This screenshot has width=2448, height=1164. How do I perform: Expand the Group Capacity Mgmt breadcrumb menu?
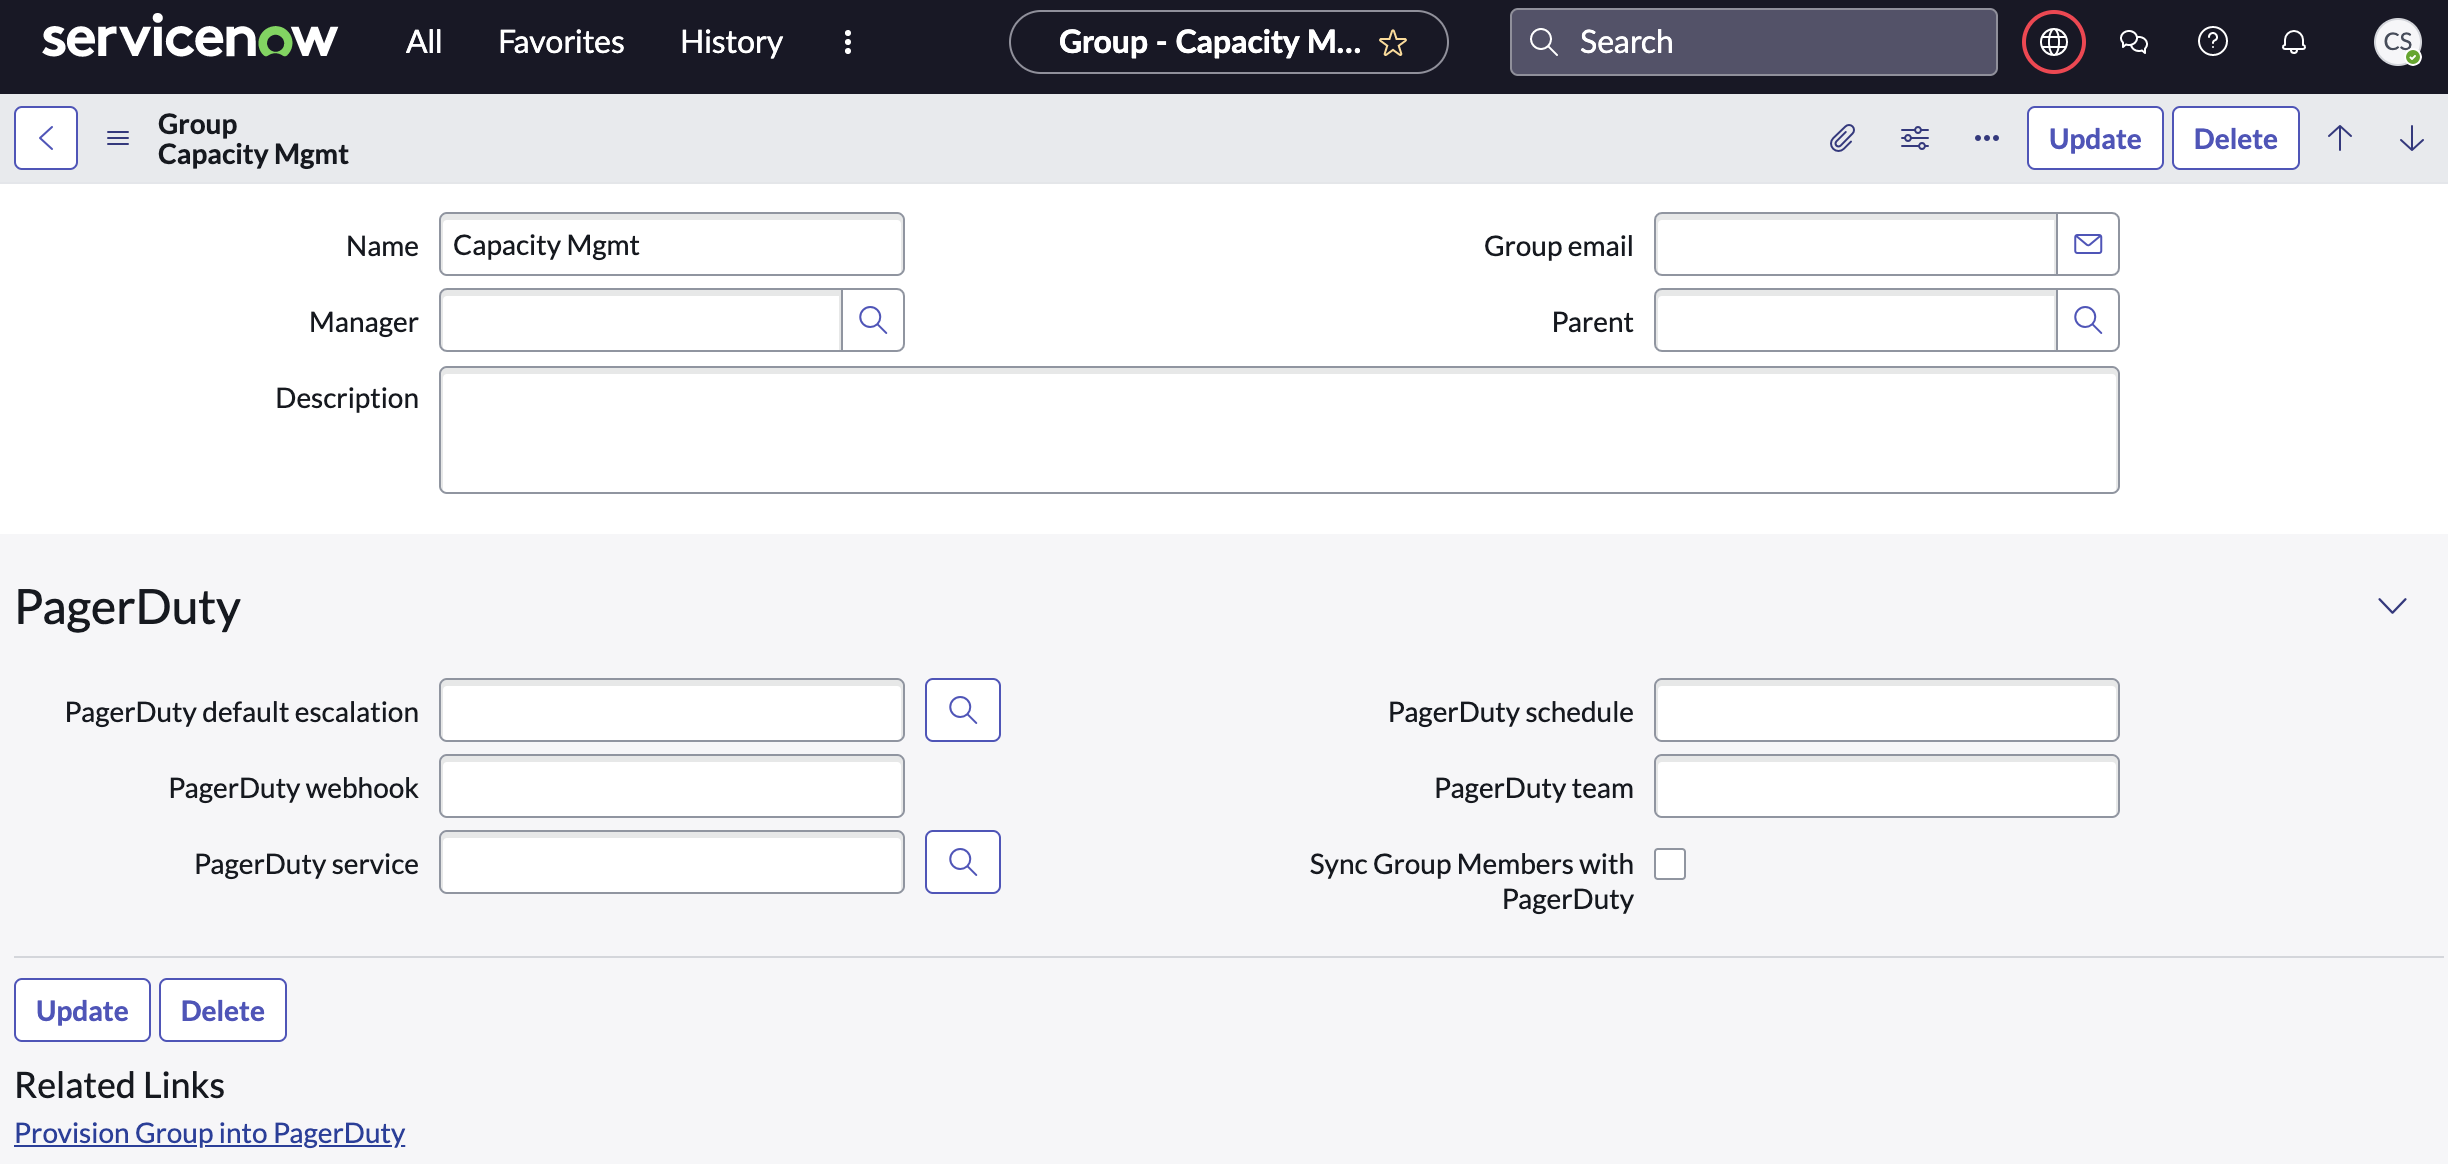119,137
